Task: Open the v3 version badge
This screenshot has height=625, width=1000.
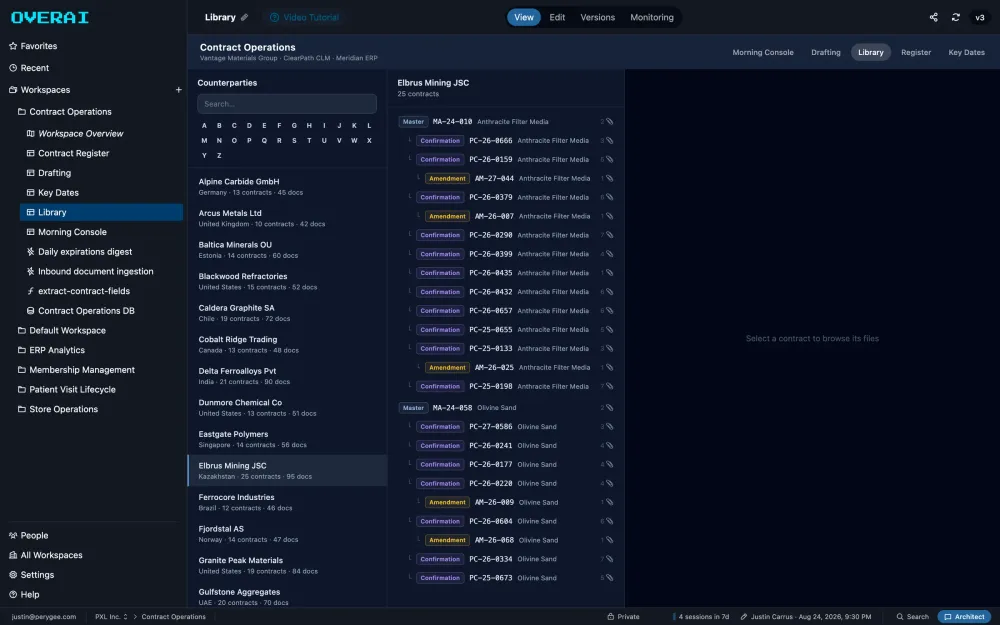Action: [x=980, y=17]
